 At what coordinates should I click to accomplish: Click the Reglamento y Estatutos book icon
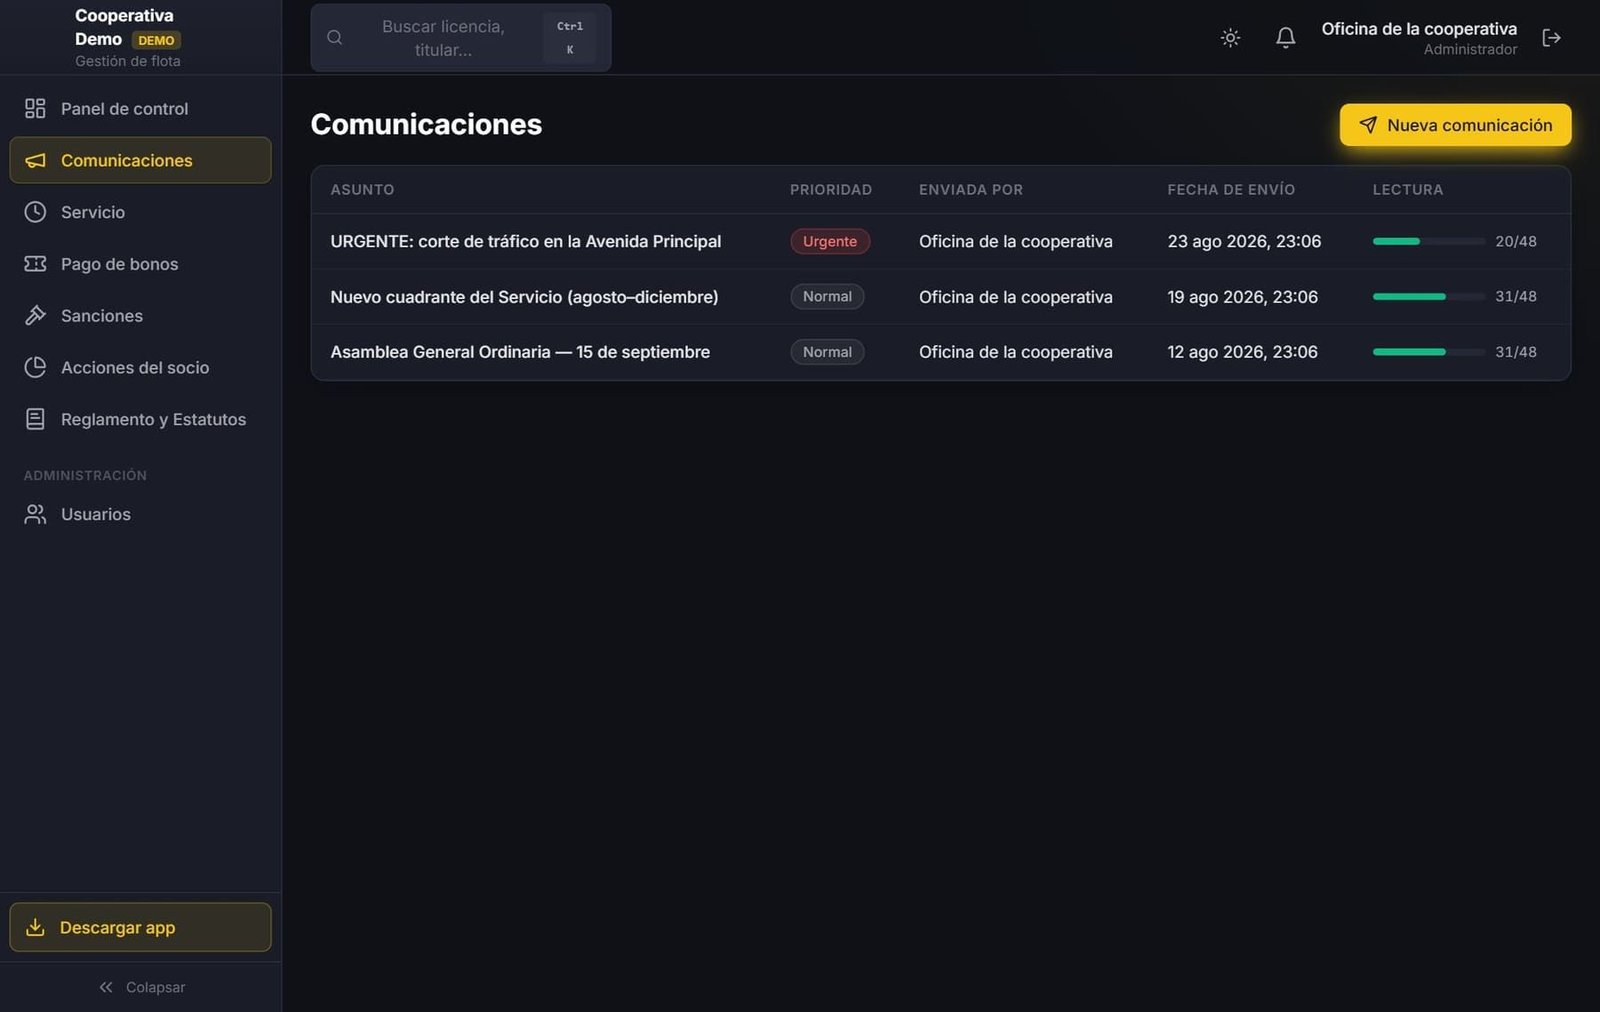click(35, 419)
